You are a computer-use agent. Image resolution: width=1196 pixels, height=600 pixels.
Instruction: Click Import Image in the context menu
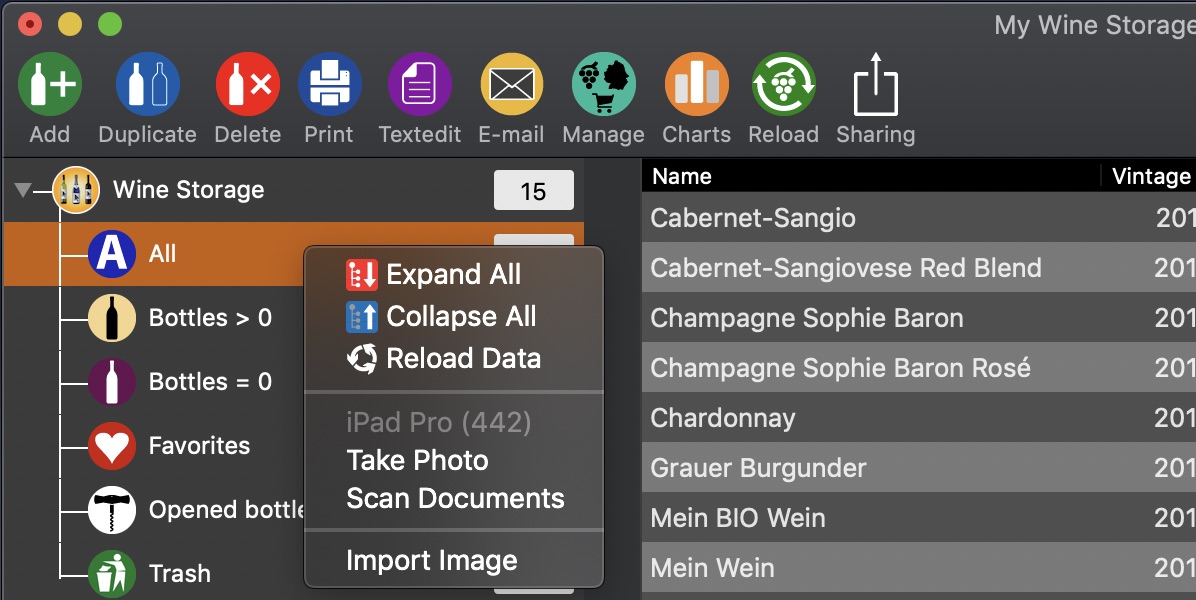pos(432,561)
